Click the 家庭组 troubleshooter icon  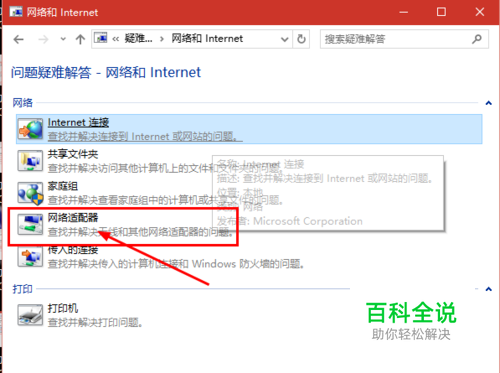coord(30,193)
